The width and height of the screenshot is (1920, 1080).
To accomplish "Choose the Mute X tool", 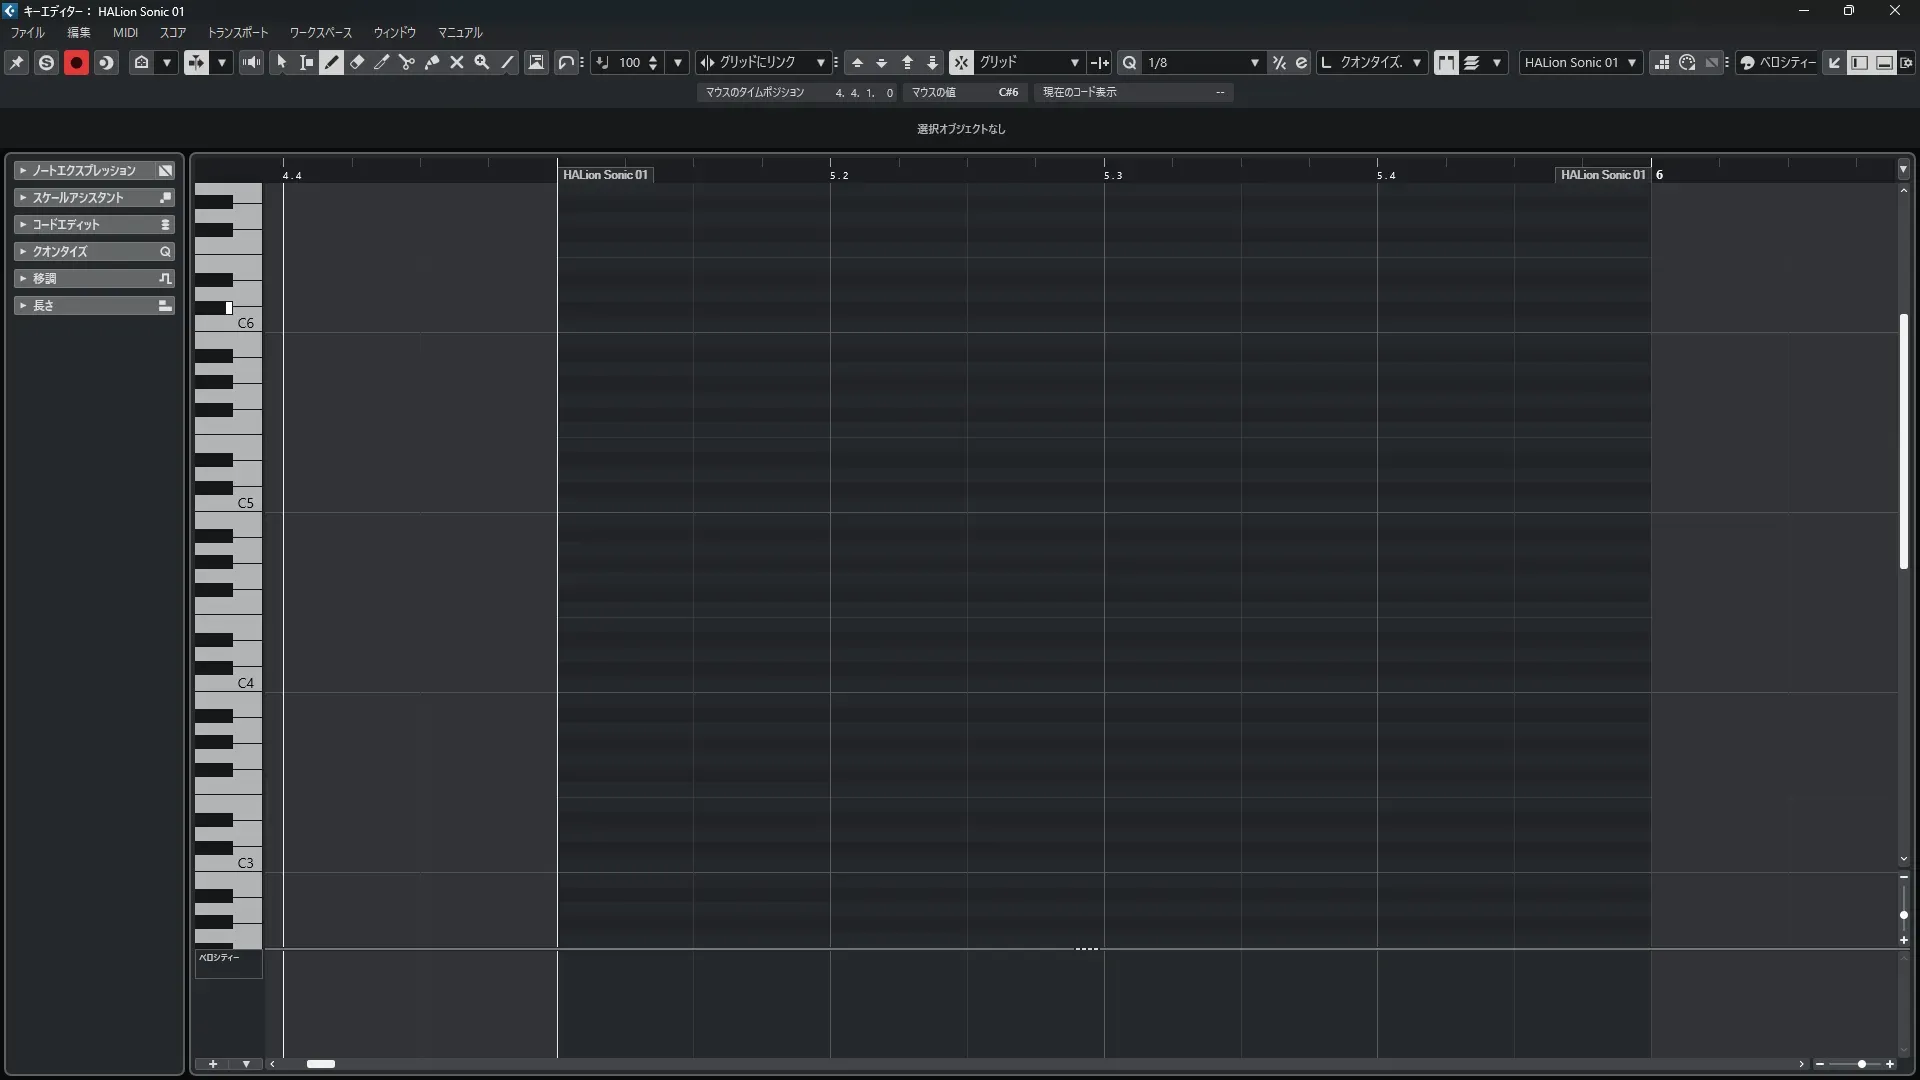I will coord(457,62).
